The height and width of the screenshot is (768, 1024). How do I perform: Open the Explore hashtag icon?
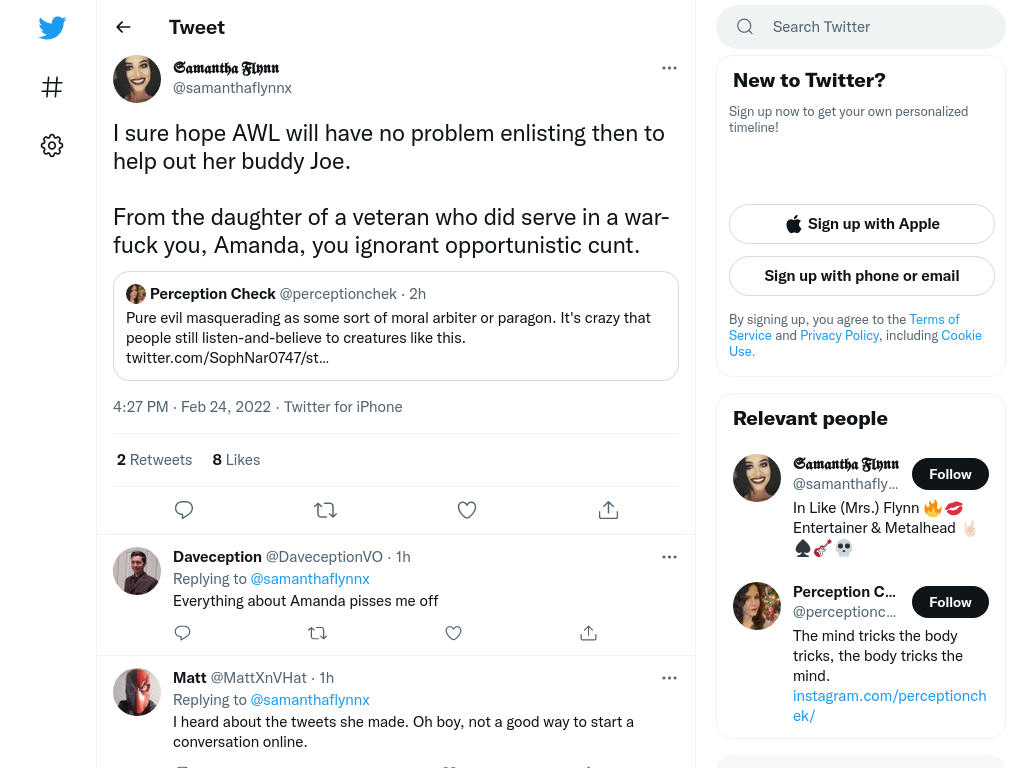pos(52,87)
